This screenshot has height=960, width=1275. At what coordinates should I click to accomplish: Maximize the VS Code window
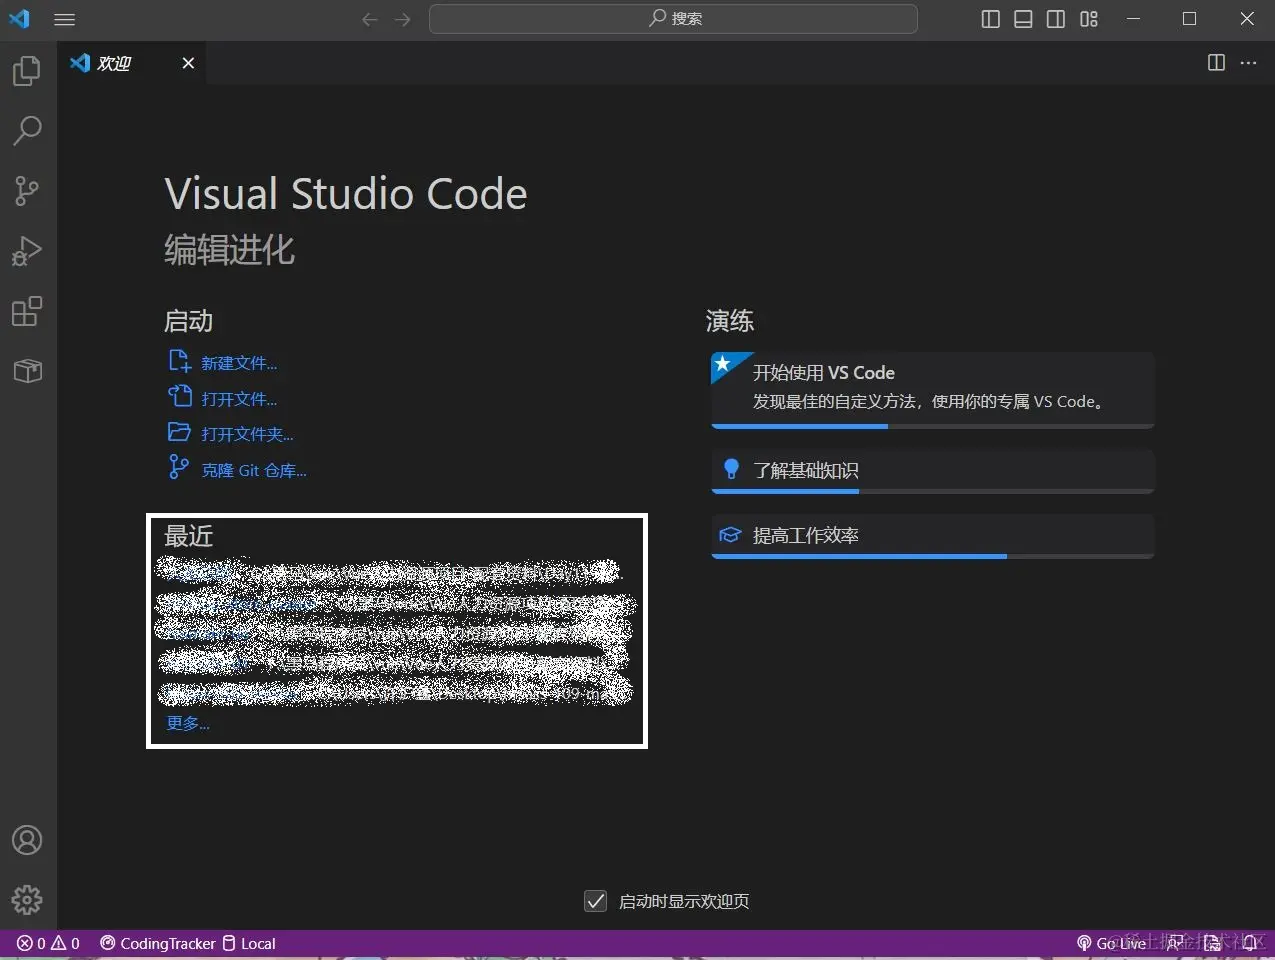[1190, 19]
